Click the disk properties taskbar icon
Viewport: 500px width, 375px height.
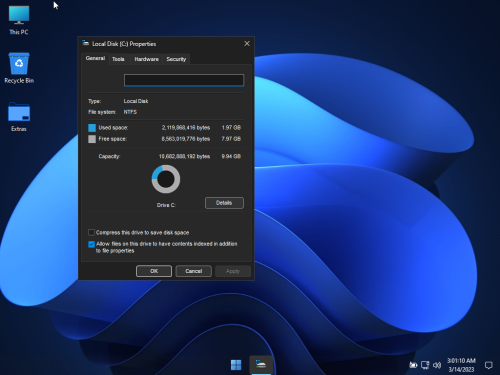261,364
